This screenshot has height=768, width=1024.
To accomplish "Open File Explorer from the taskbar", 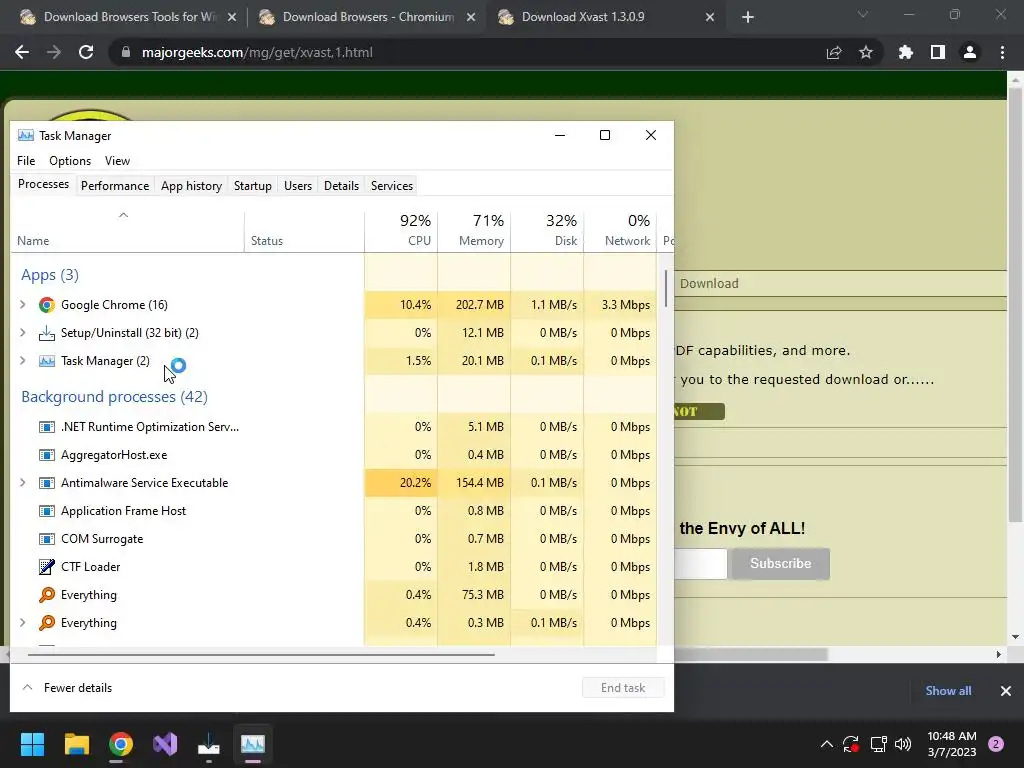I will pyautogui.click(x=76, y=744).
